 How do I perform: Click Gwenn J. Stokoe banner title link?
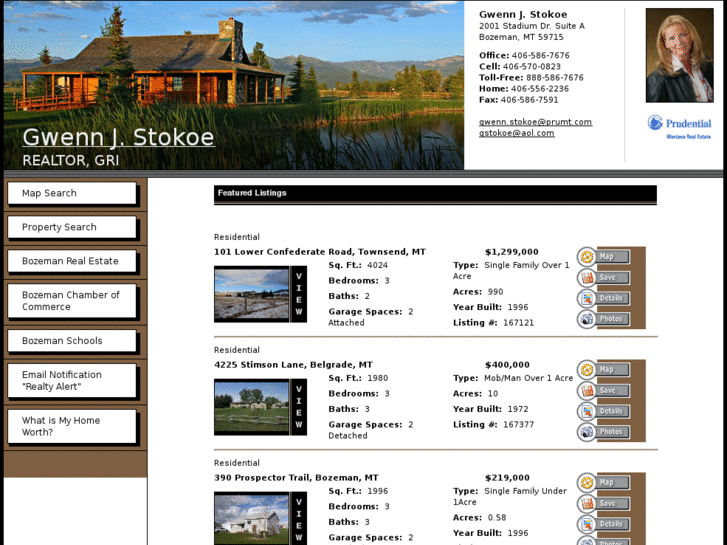click(118, 137)
